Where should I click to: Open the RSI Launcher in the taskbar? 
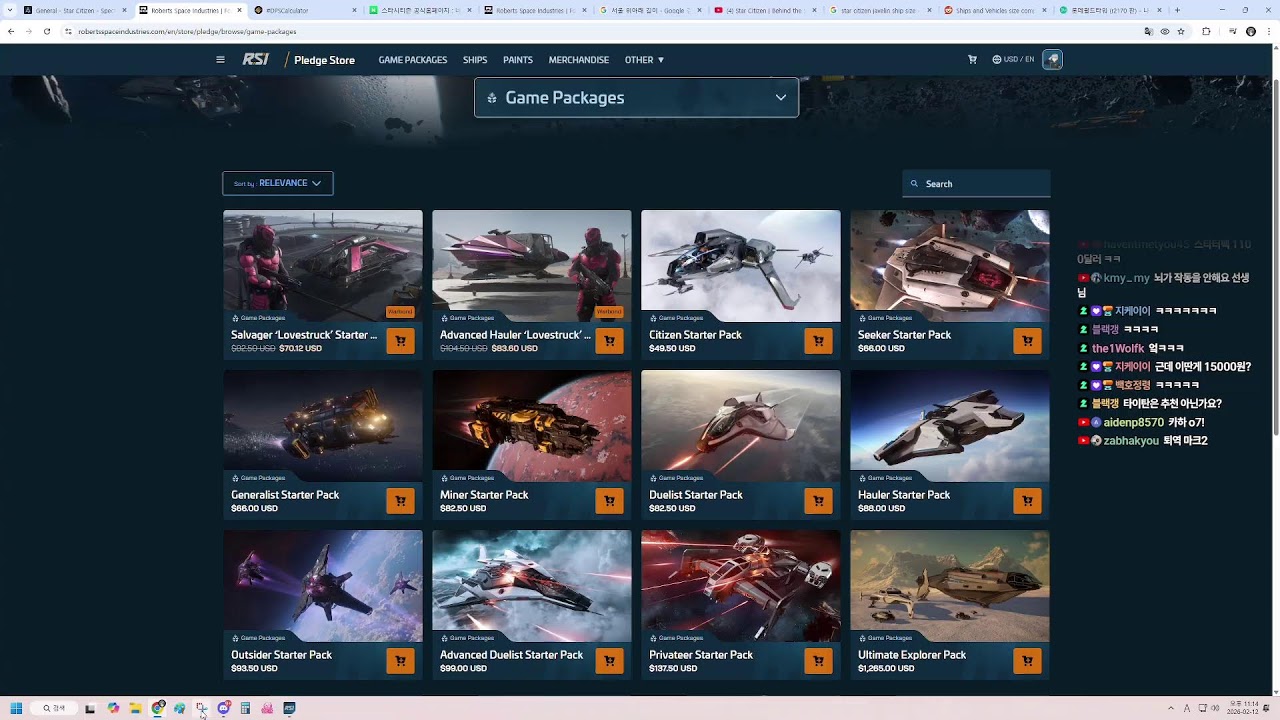[289, 708]
